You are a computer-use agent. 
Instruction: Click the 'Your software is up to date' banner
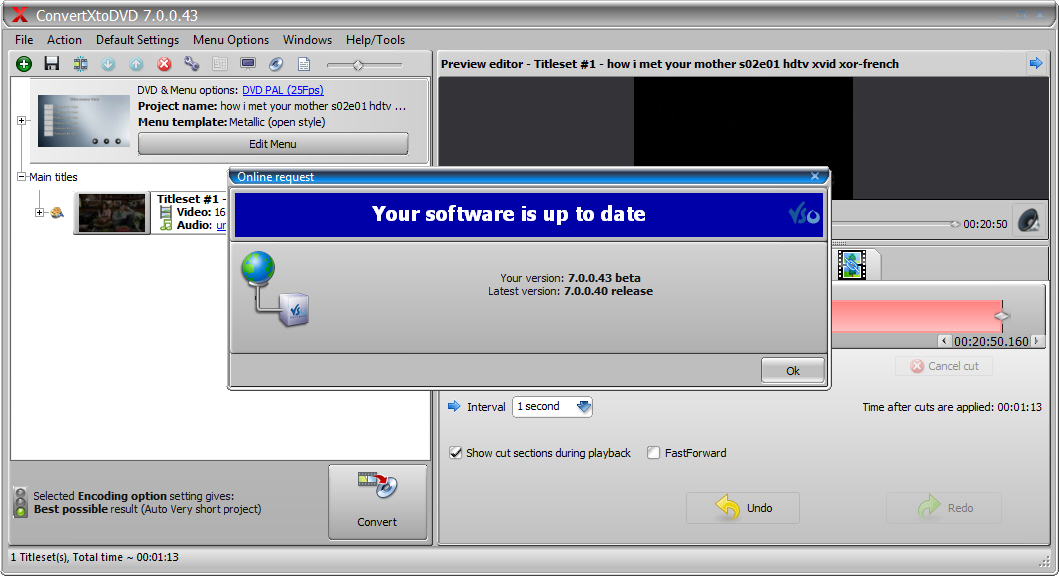(x=529, y=214)
